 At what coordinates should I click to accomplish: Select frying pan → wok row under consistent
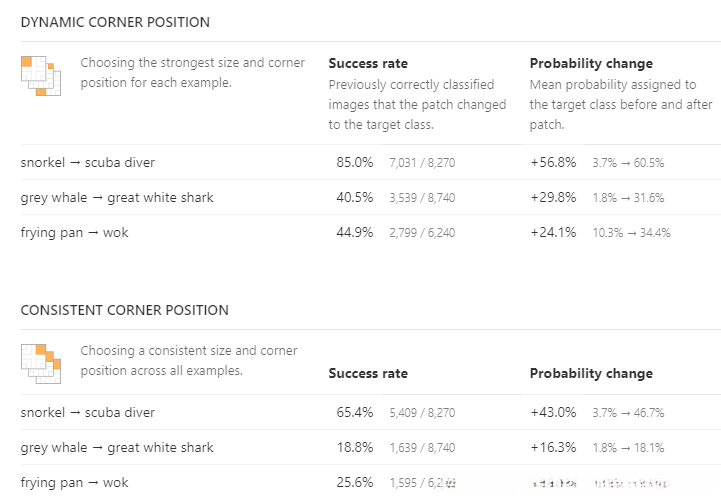[75, 482]
